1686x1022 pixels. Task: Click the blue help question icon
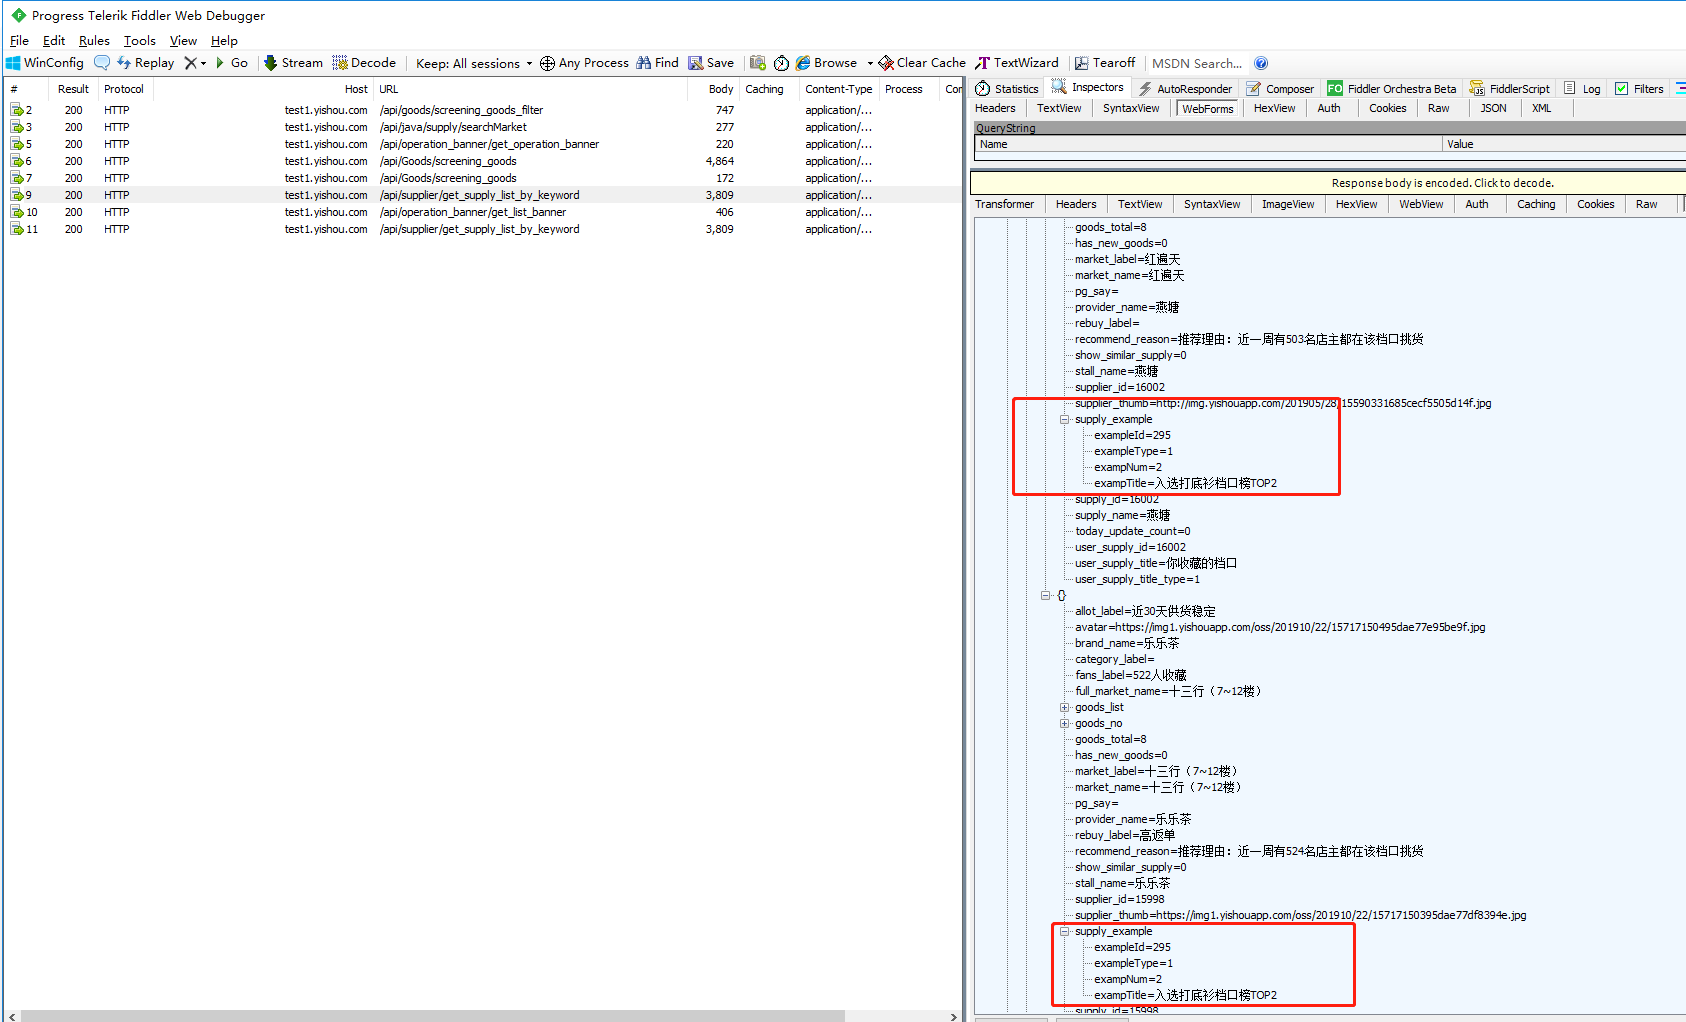coord(1261,63)
